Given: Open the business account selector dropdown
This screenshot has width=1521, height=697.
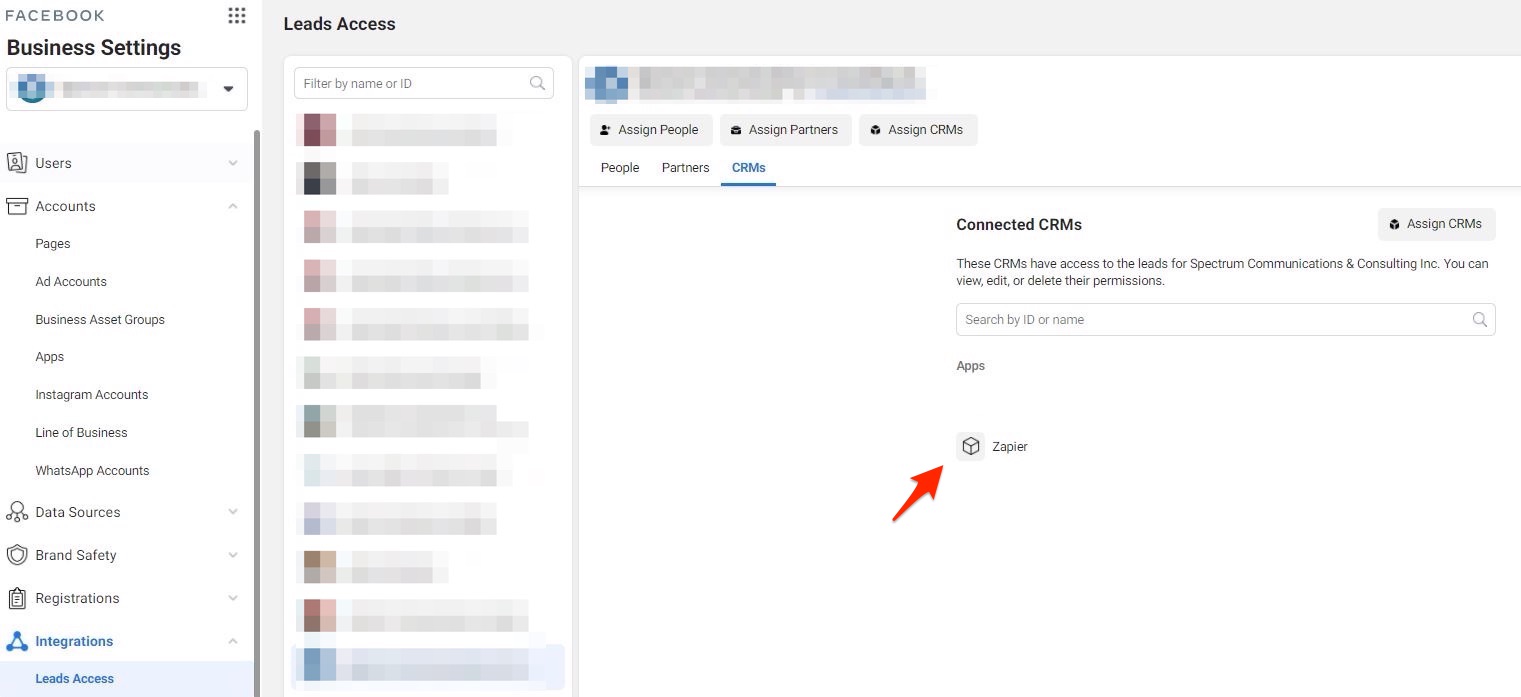Looking at the screenshot, I should pos(228,89).
